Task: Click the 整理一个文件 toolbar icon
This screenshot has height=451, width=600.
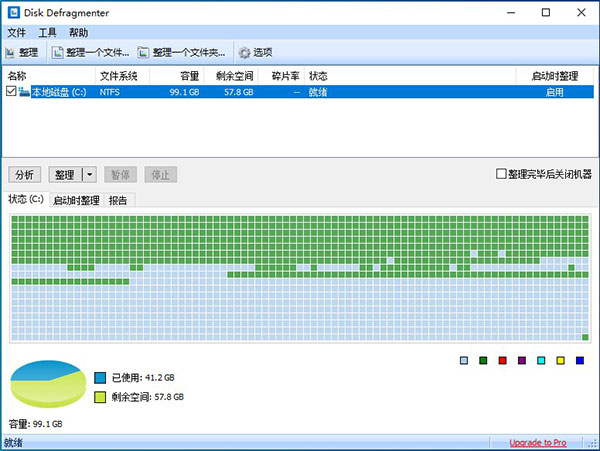Action: 58,52
